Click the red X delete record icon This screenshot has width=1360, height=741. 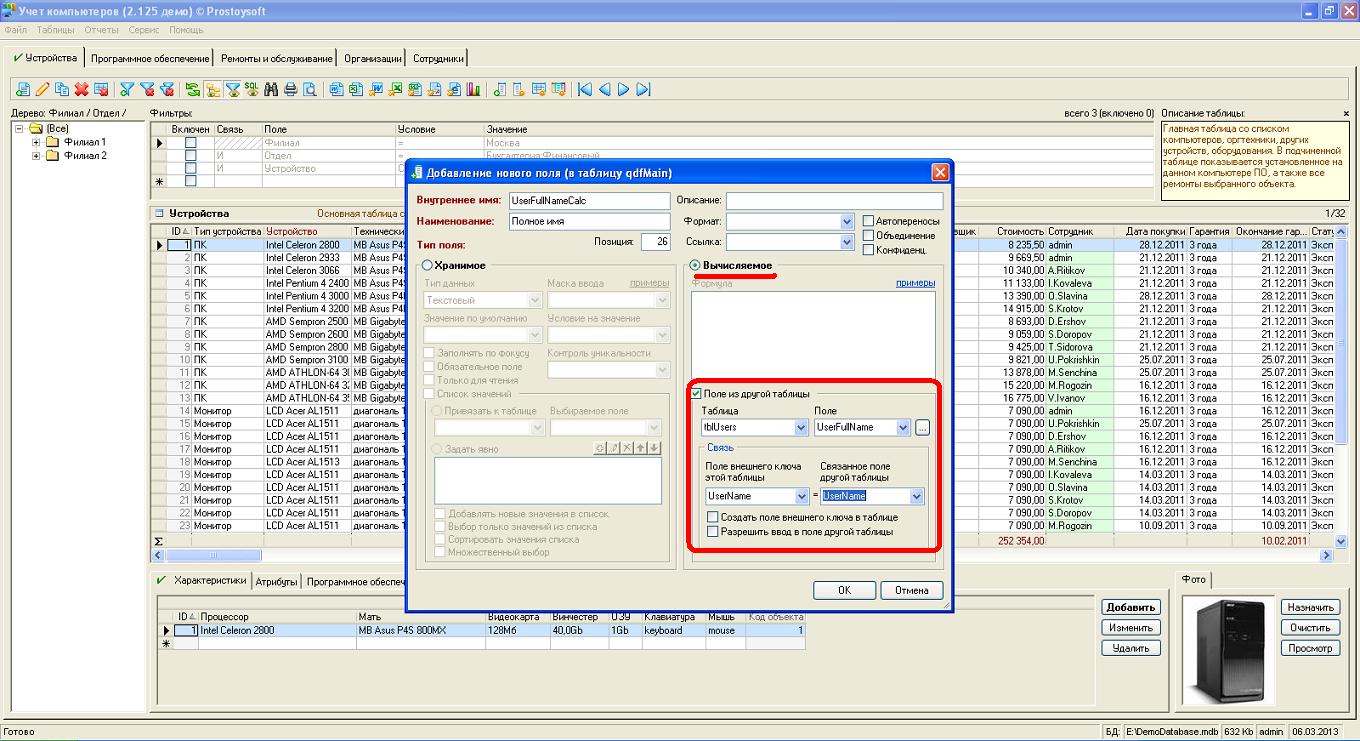(82, 90)
